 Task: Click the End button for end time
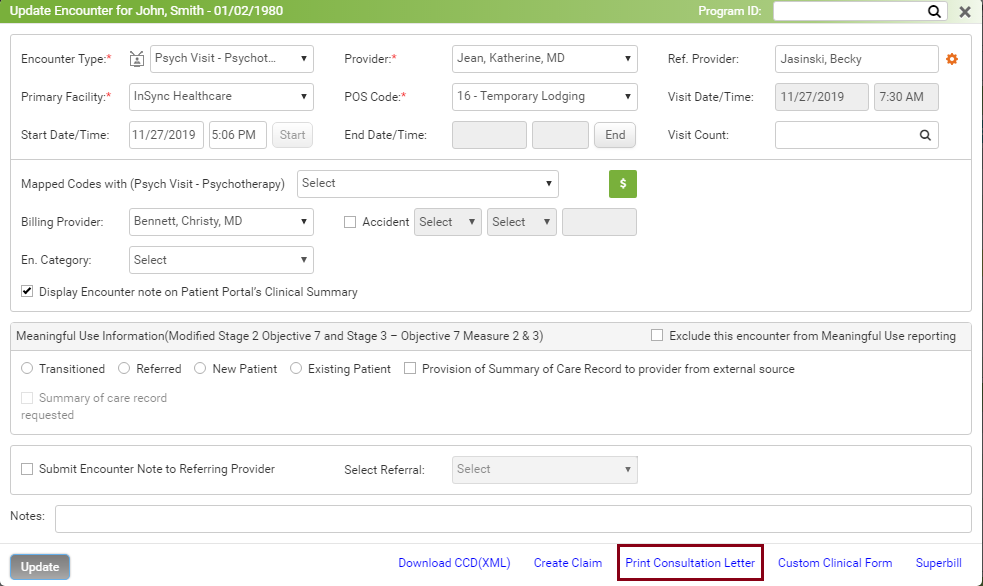click(x=615, y=135)
